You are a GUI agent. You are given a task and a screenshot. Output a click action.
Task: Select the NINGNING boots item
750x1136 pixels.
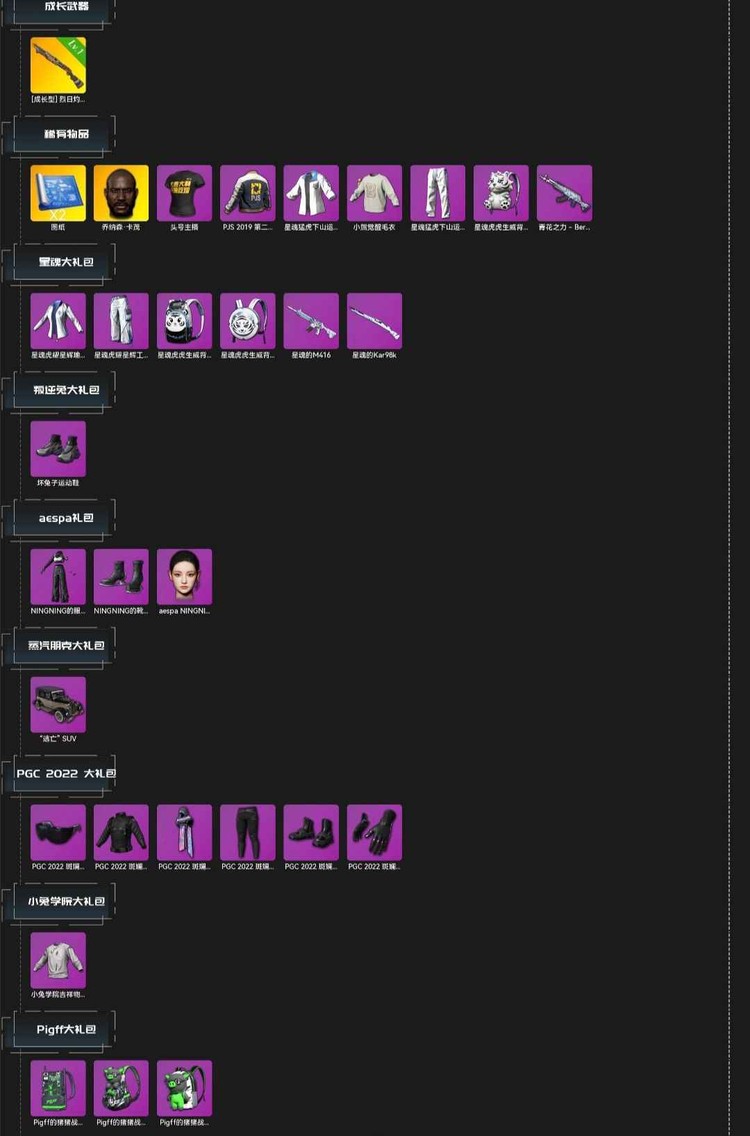[x=121, y=577]
